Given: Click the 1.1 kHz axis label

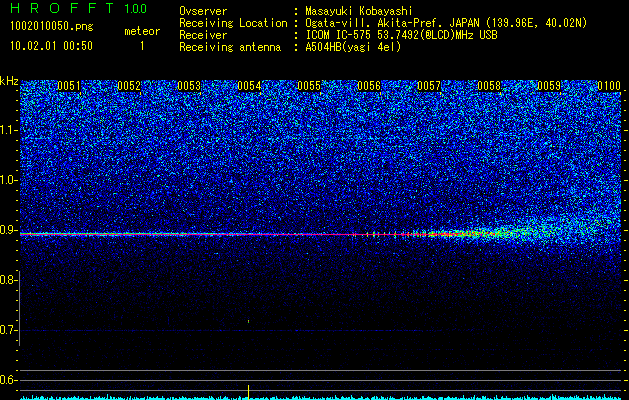Looking at the screenshot, I should coord(7,130).
